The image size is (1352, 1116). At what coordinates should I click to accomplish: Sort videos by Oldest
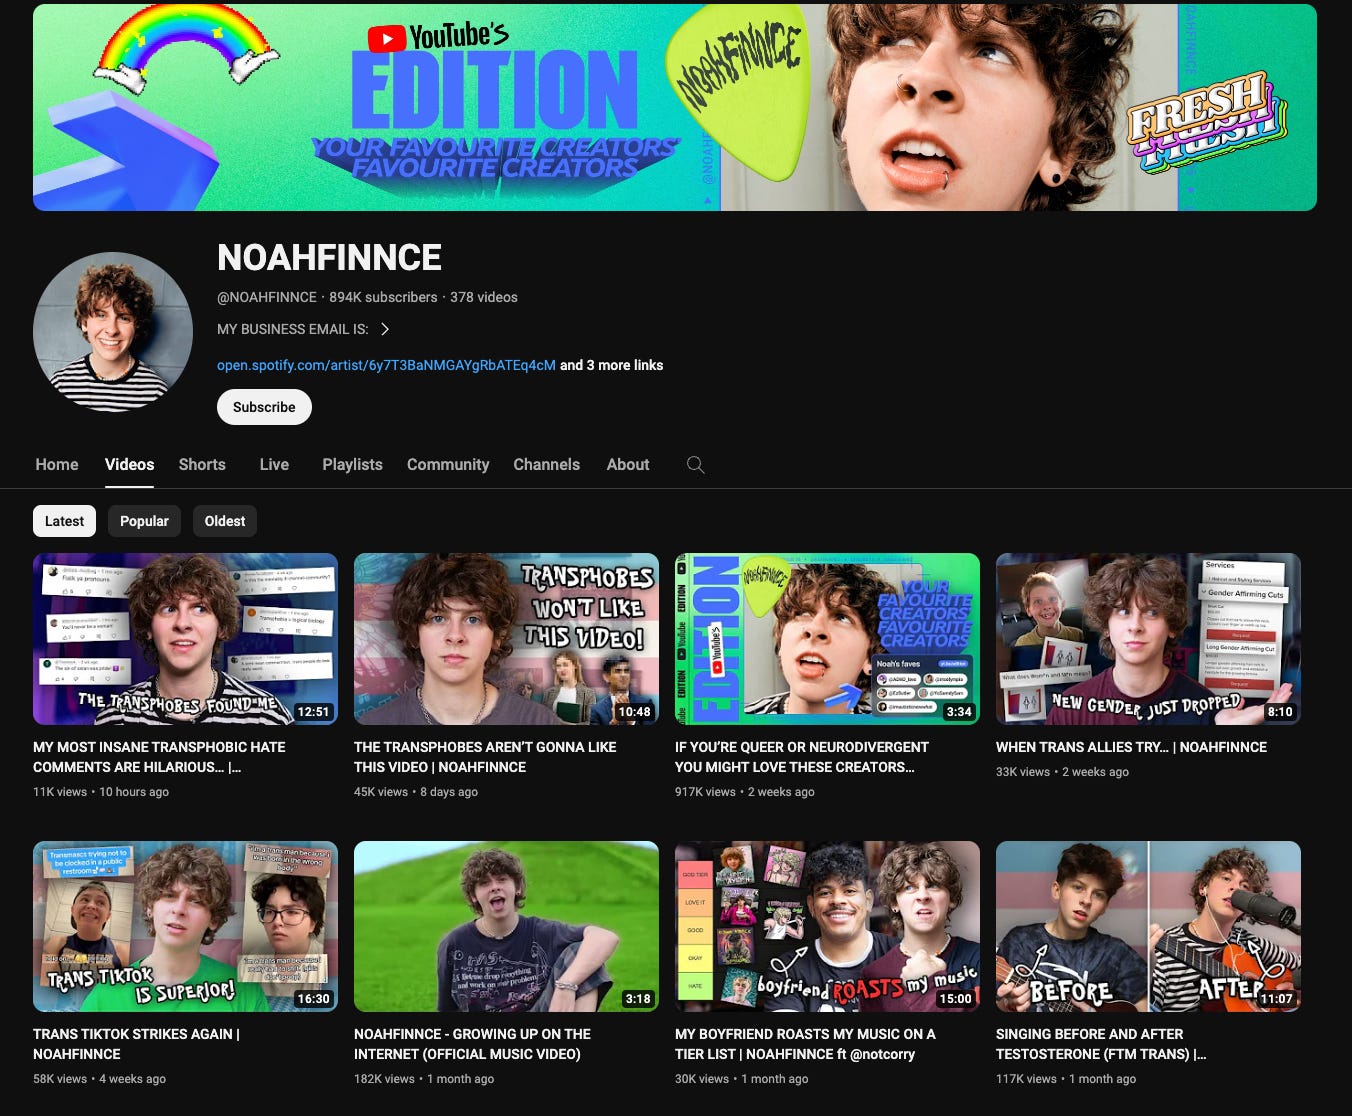(x=225, y=521)
